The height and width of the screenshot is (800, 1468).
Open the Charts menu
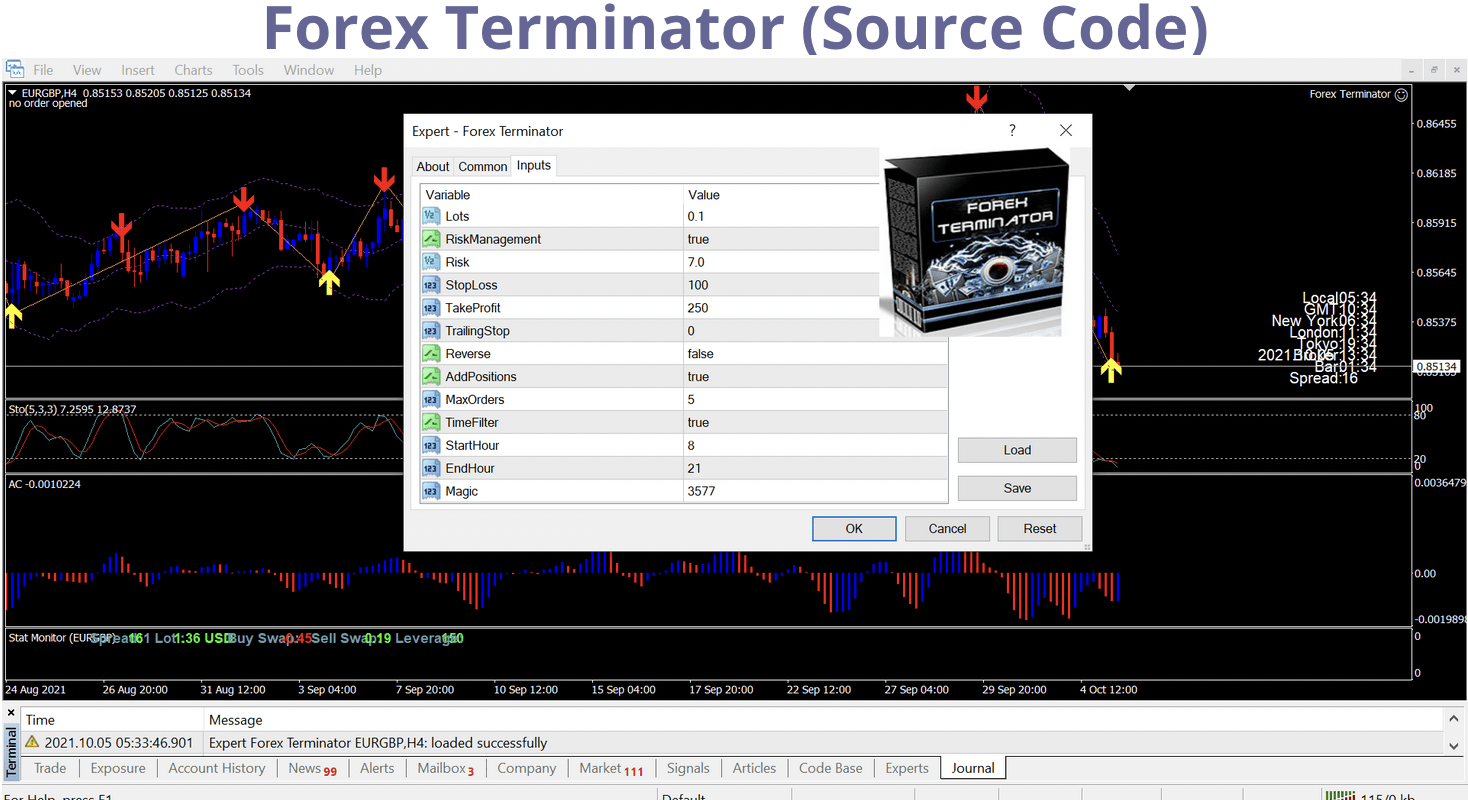193,70
